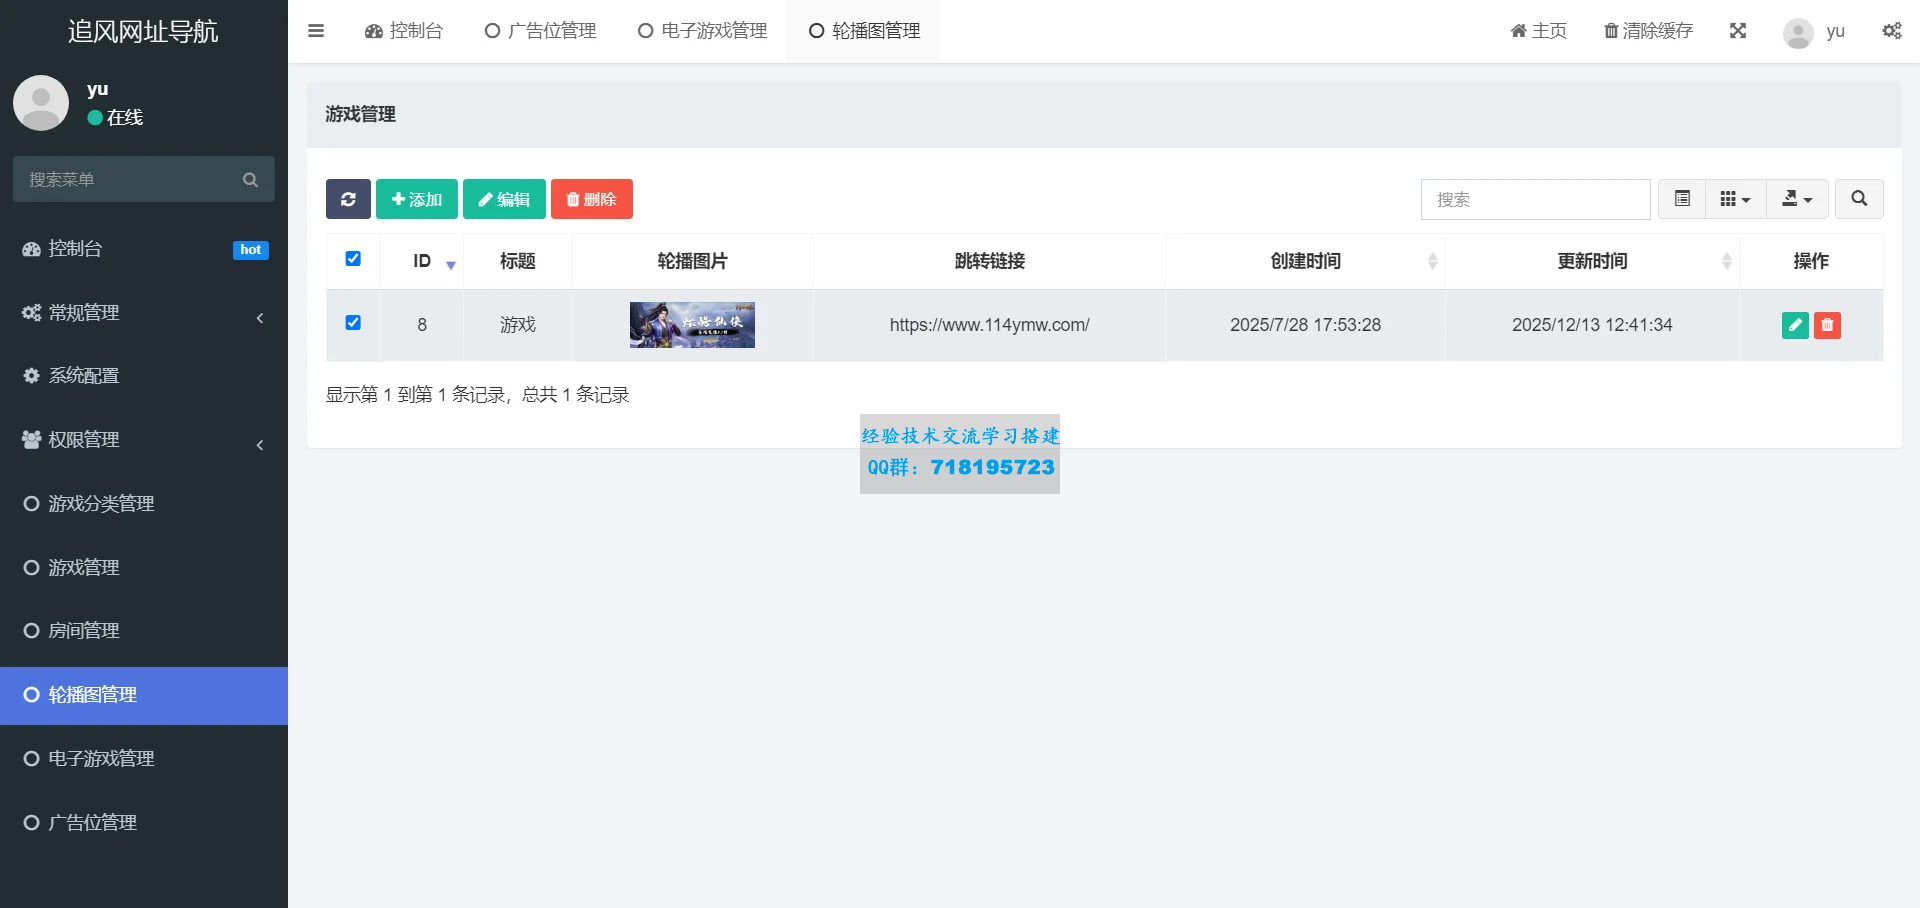Open the columns visibility dropdown
This screenshot has width=1920, height=908.
(x=1736, y=199)
